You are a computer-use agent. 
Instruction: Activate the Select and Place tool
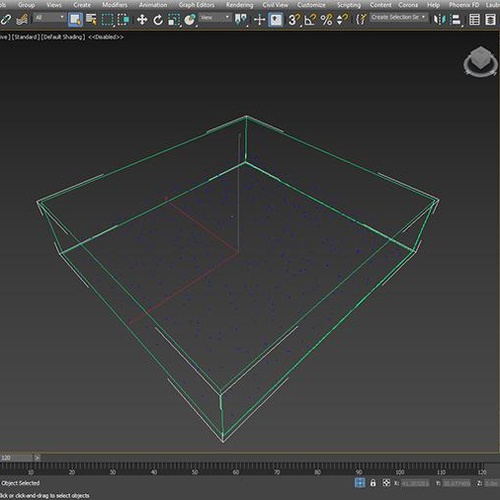190,20
